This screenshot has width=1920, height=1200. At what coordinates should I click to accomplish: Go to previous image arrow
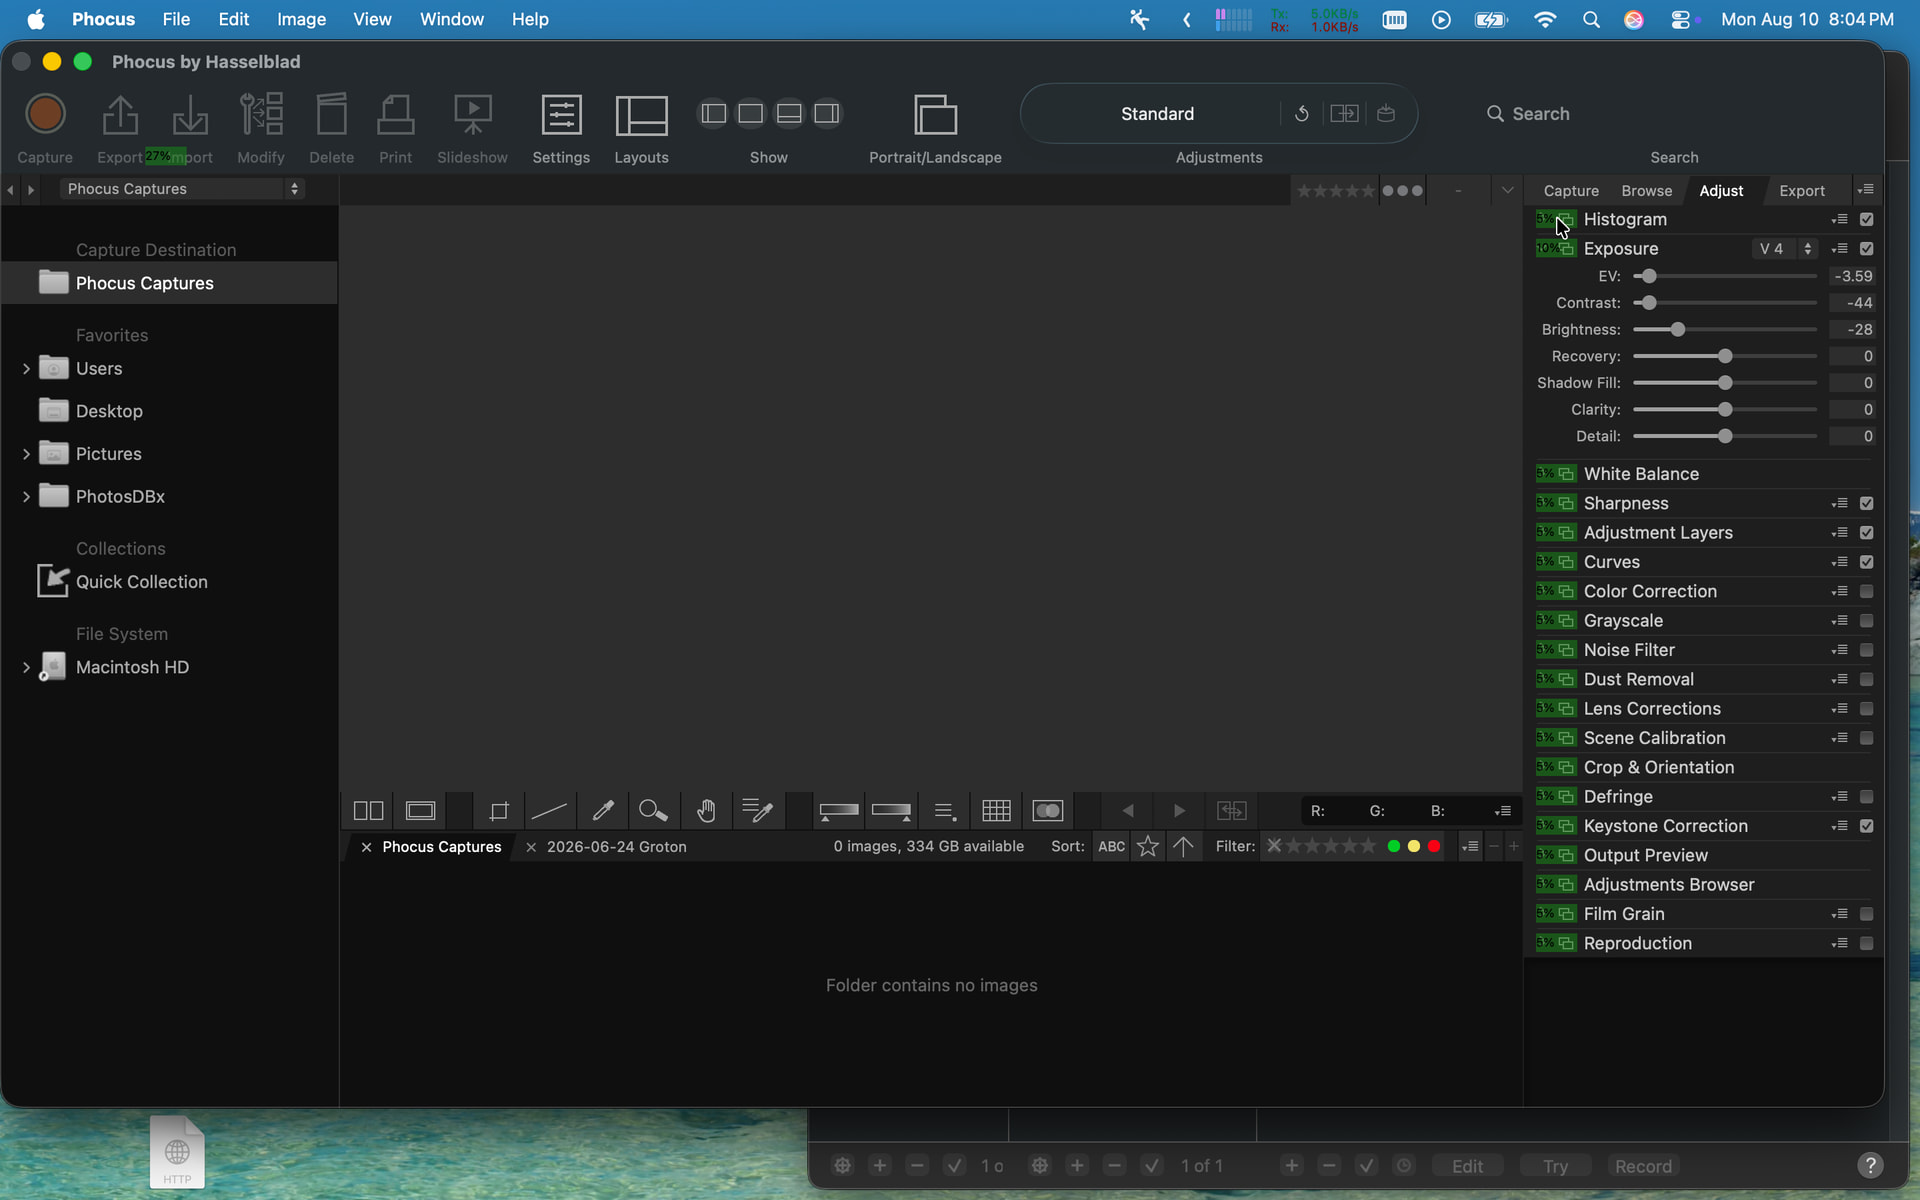[1128, 811]
